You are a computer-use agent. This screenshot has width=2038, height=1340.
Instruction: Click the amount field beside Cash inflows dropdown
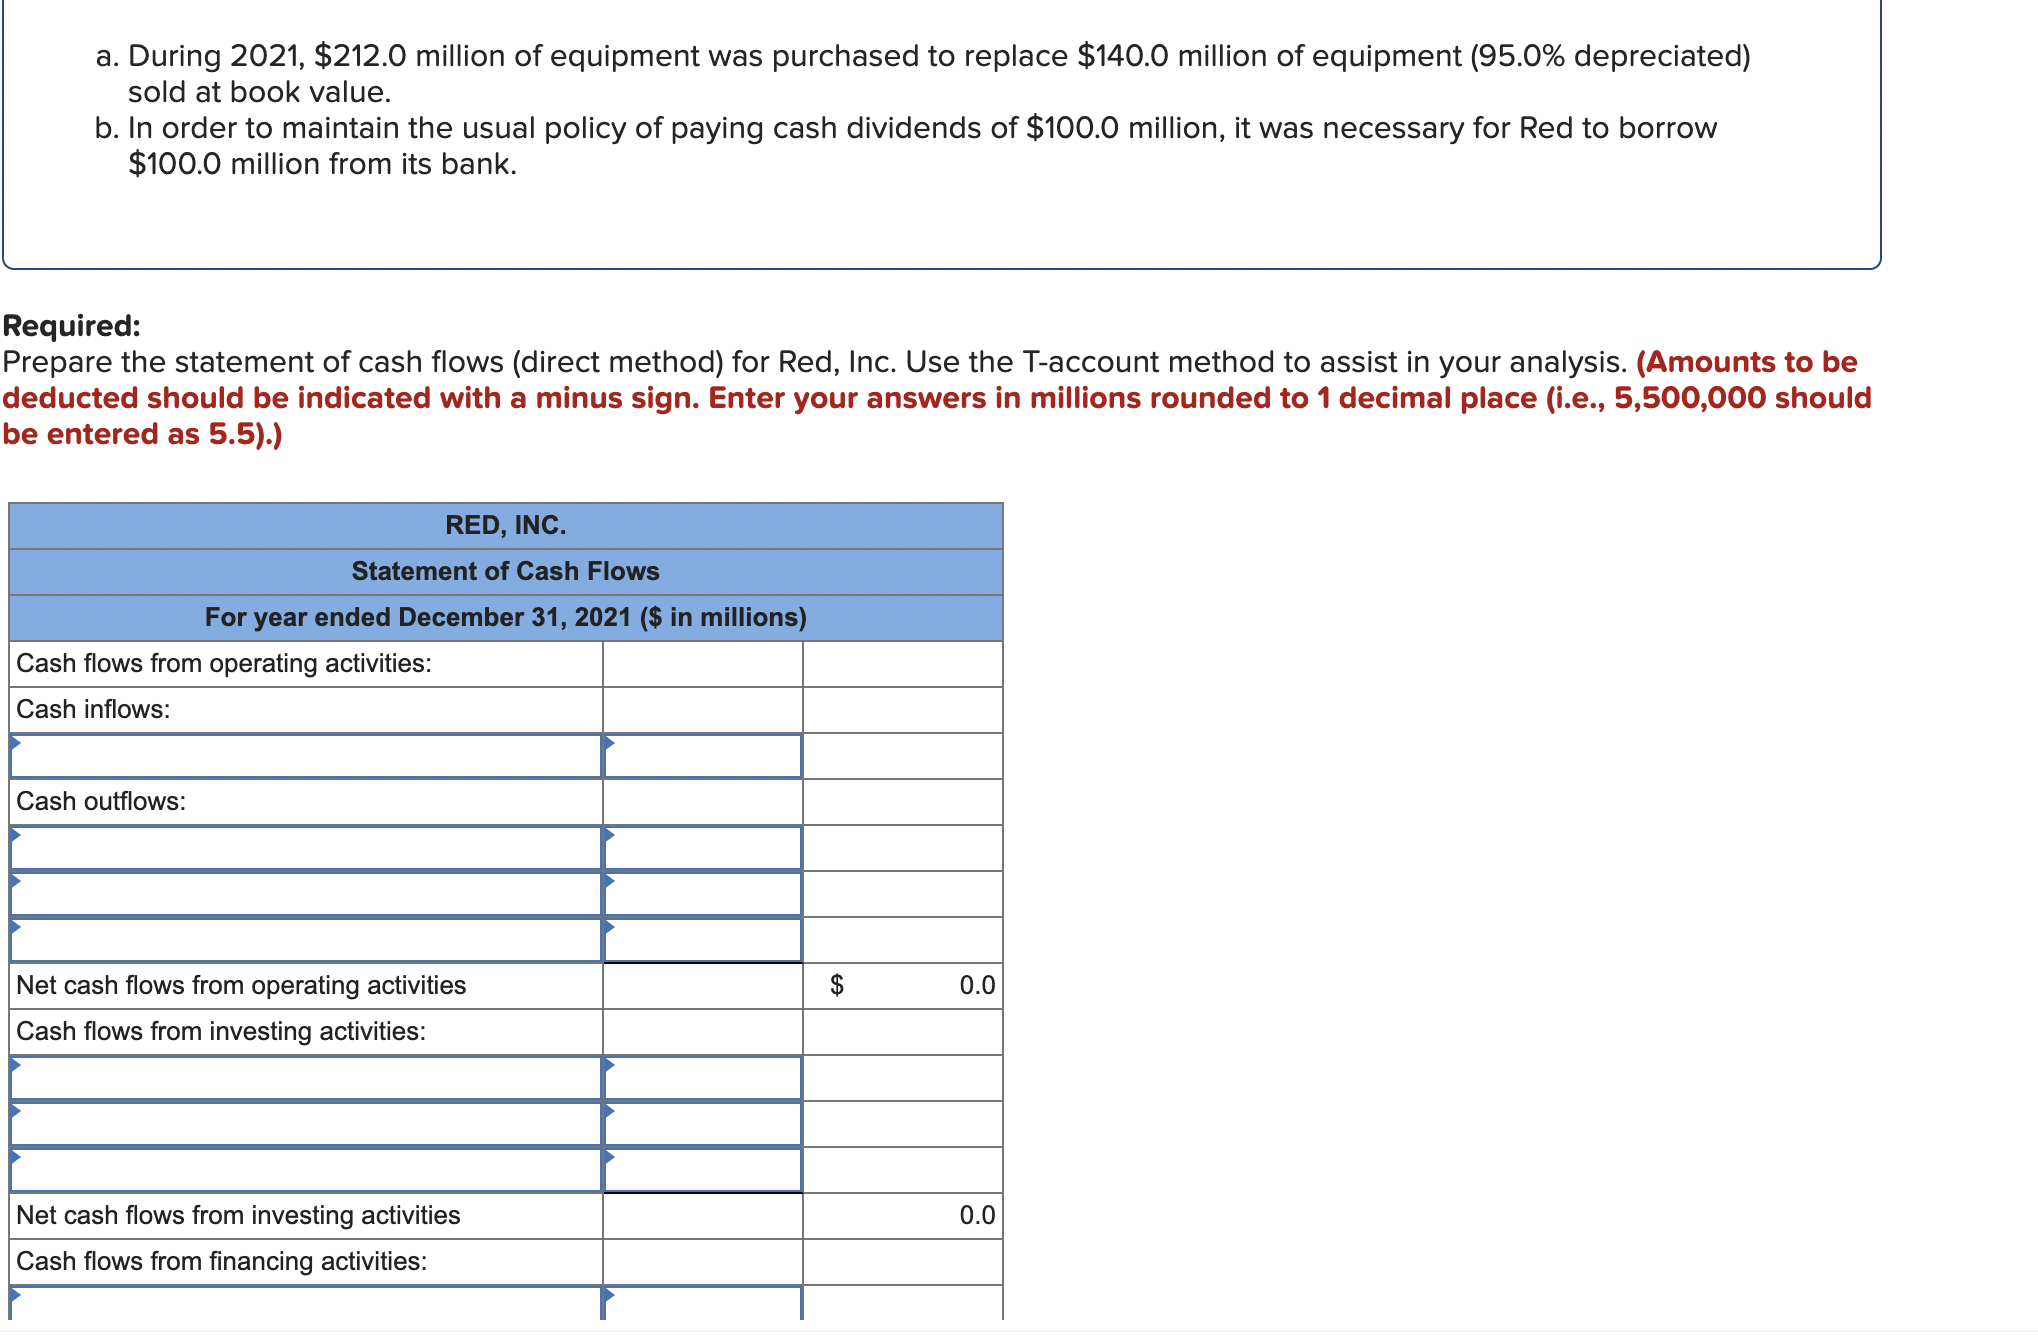click(702, 755)
